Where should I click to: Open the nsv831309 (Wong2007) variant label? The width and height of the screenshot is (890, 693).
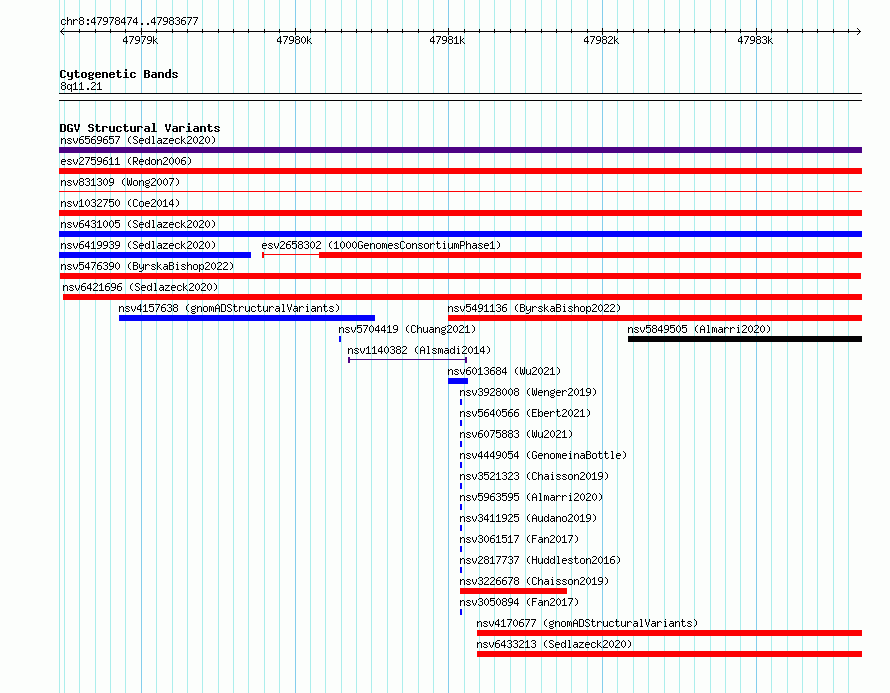[x=120, y=182]
